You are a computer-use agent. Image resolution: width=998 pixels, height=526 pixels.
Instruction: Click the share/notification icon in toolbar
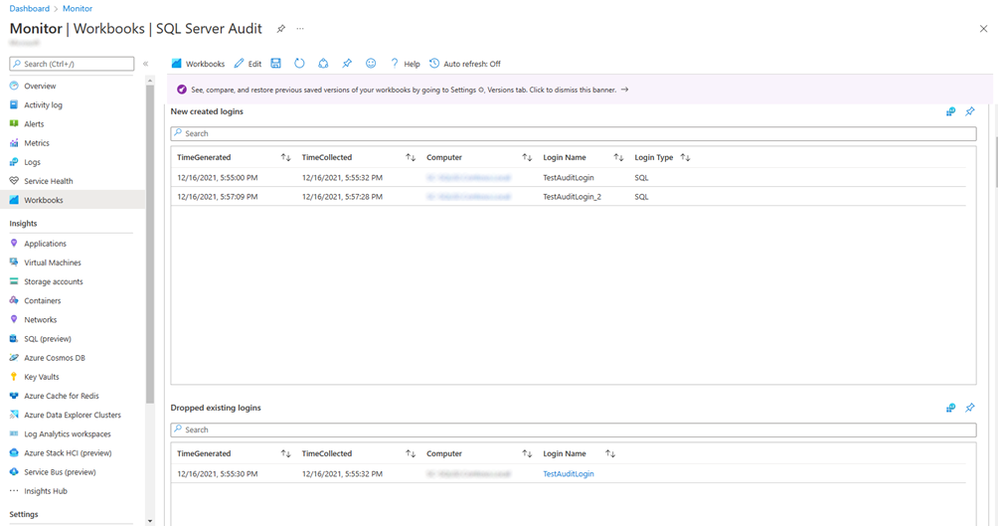pyautogui.click(x=323, y=63)
